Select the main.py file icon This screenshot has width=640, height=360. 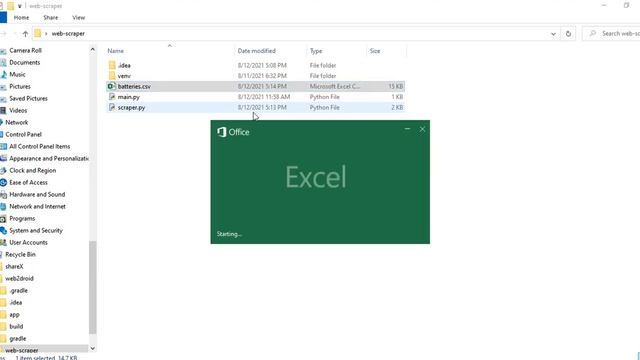pyautogui.click(x=112, y=97)
